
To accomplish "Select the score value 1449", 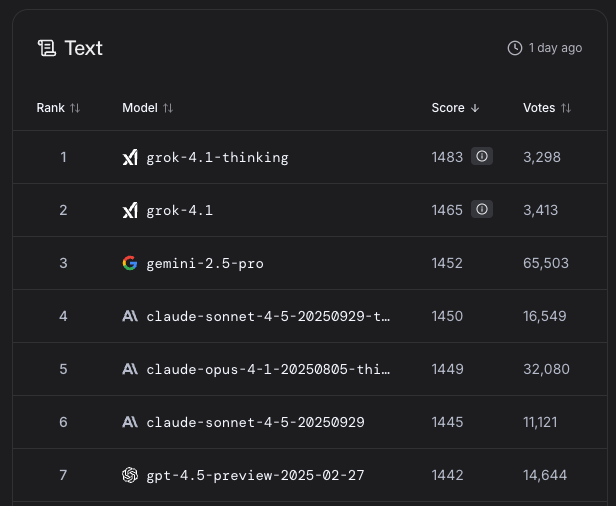I will (x=447, y=369).
